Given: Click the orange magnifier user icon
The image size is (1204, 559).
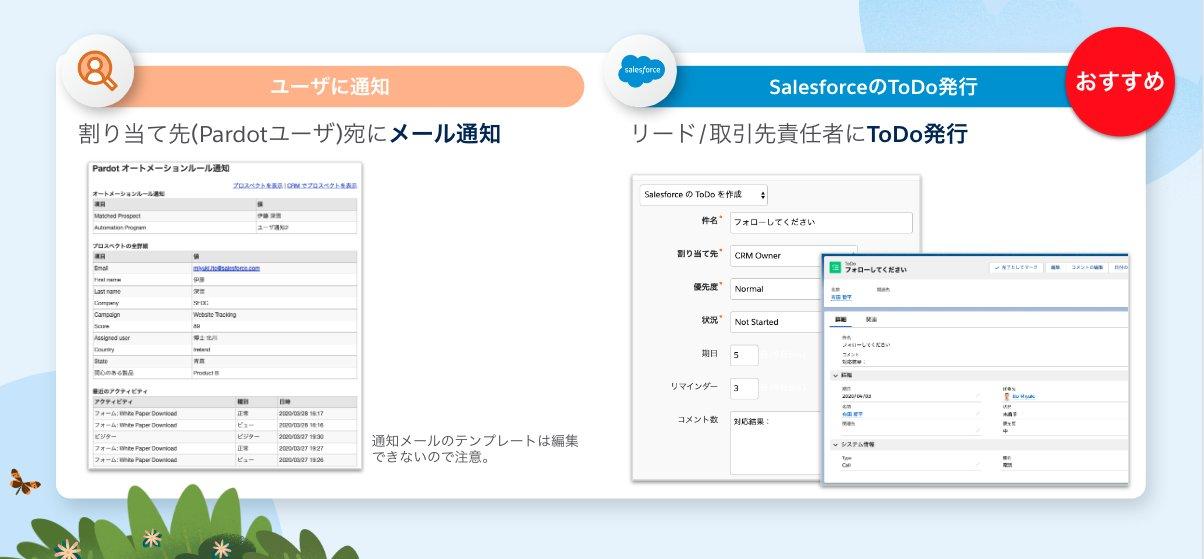Looking at the screenshot, I should [98, 69].
